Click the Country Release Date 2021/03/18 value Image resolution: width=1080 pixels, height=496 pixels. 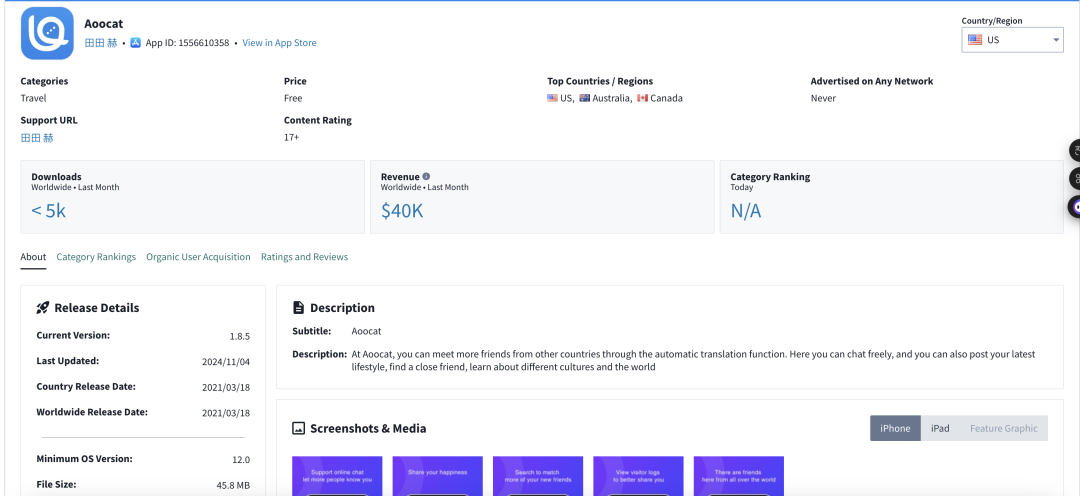tap(226, 387)
